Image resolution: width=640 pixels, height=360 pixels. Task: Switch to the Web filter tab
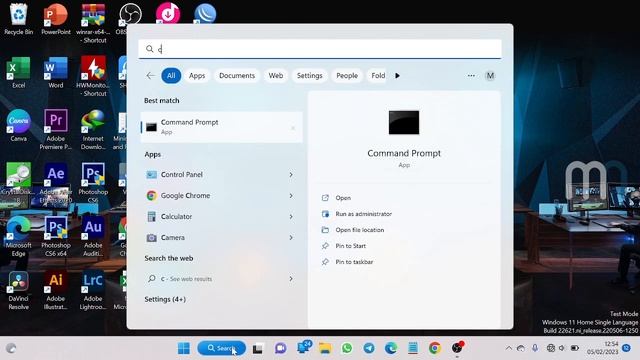(276, 76)
